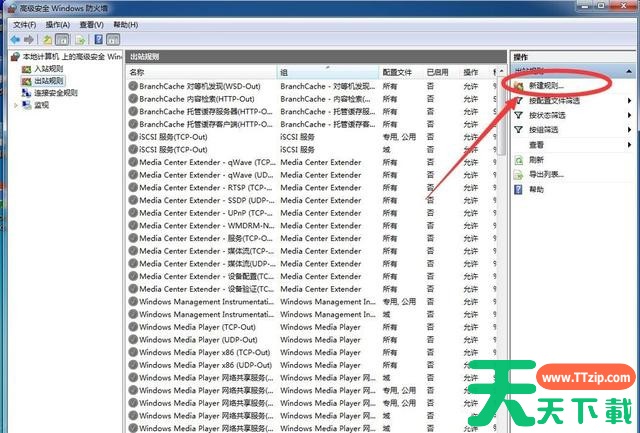The width and height of the screenshot is (640, 433).
Task: Select the Media Center Extender - qWave (TCP... rule
Action: (x=207, y=162)
